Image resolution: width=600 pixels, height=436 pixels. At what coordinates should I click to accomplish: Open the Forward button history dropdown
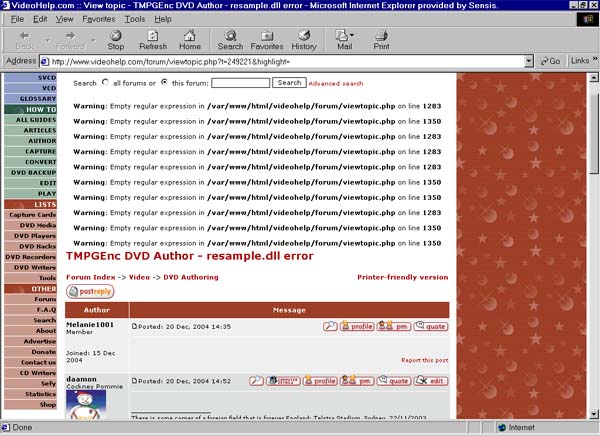pyautogui.click(x=93, y=40)
